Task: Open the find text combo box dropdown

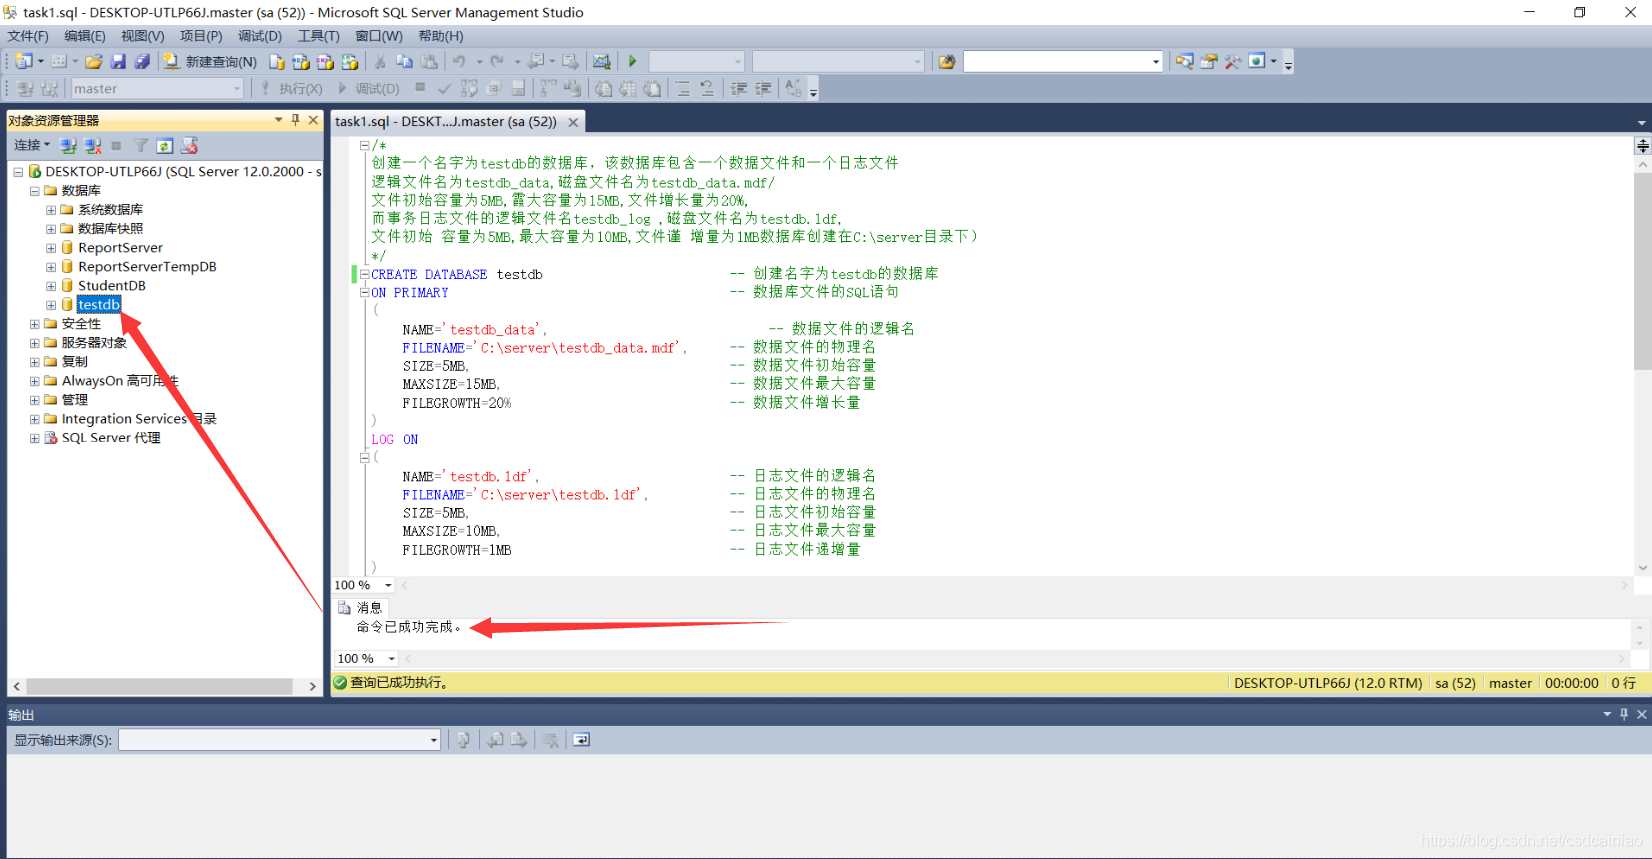Action: click(x=1156, y=61)
